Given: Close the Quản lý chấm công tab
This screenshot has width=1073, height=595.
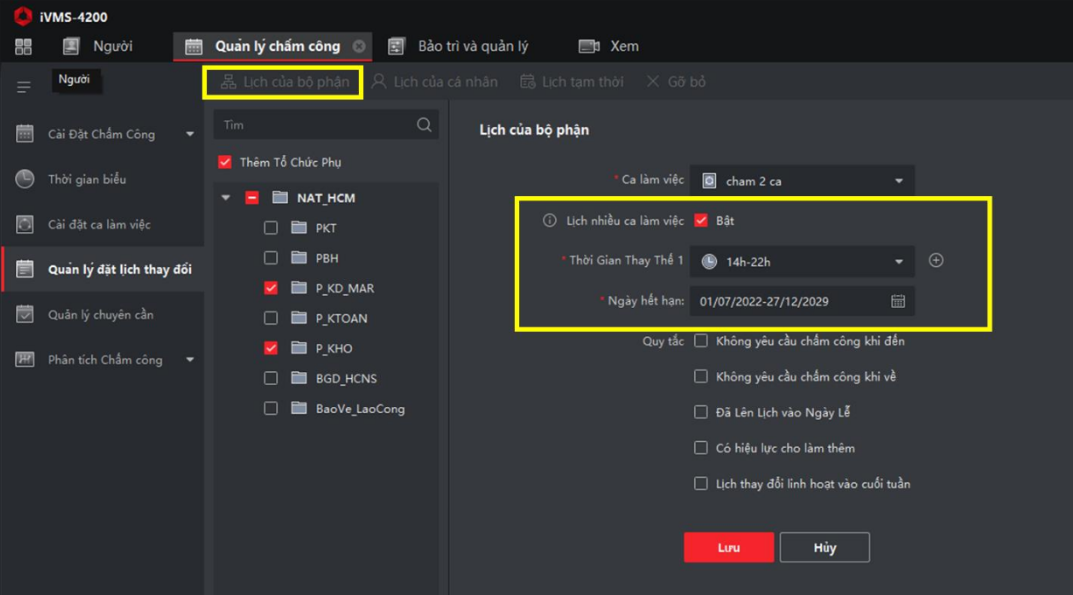Looking at the screenshot, I should tap(359, 46).
